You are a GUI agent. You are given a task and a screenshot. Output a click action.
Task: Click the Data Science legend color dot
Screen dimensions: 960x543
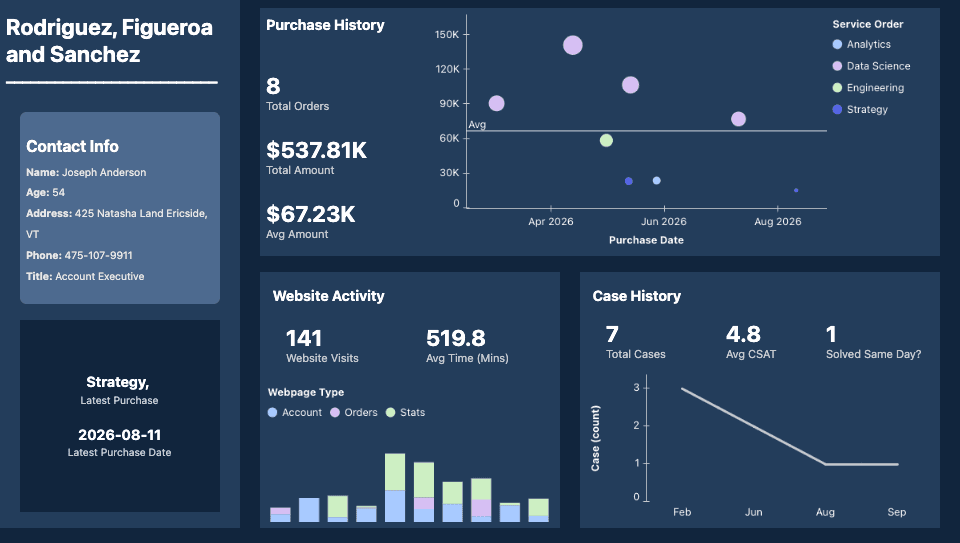837,66
